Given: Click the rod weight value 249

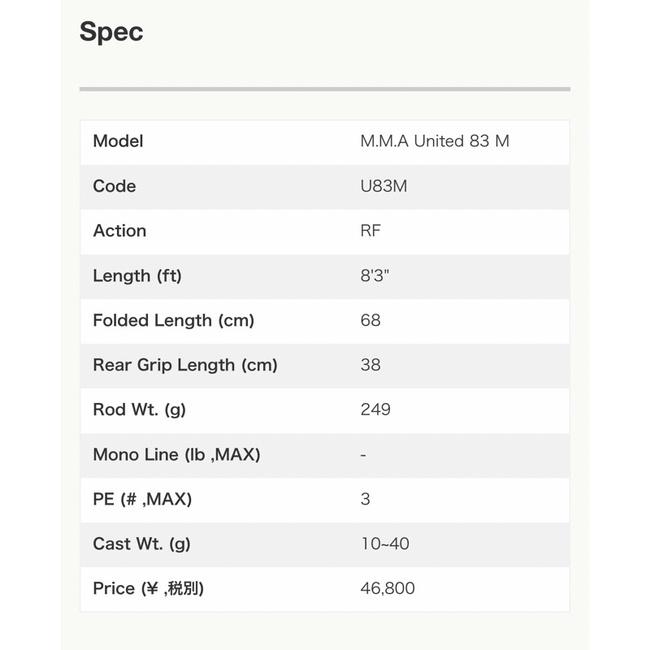Looking at the screenshot, I should [x=375, y=410].
